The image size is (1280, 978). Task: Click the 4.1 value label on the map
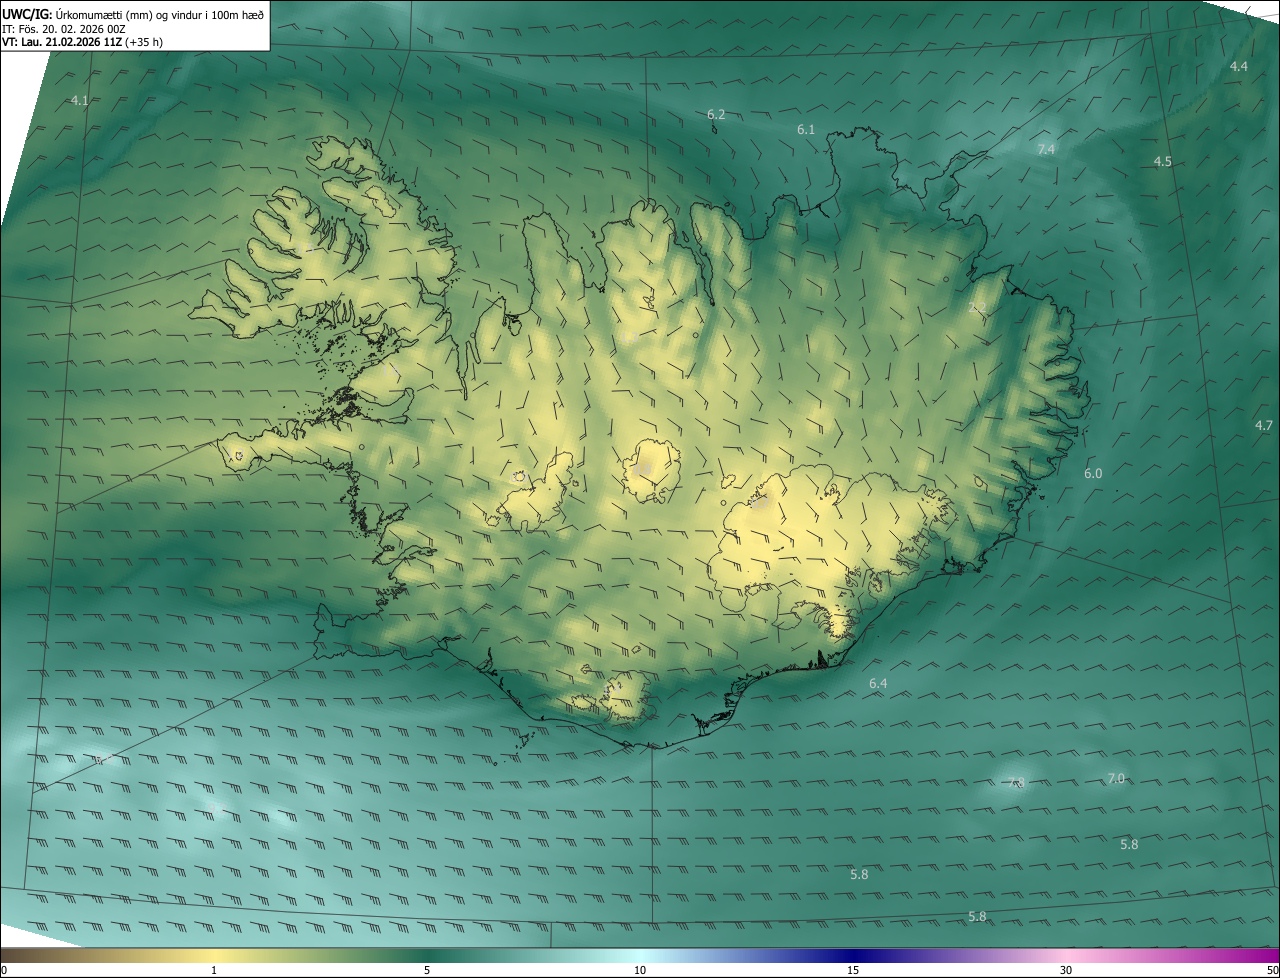click(80, 101)
